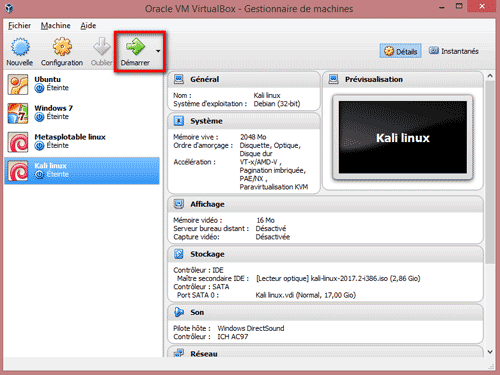
Task: Click the Stockage section disk icon
Action: pos(179,254)
